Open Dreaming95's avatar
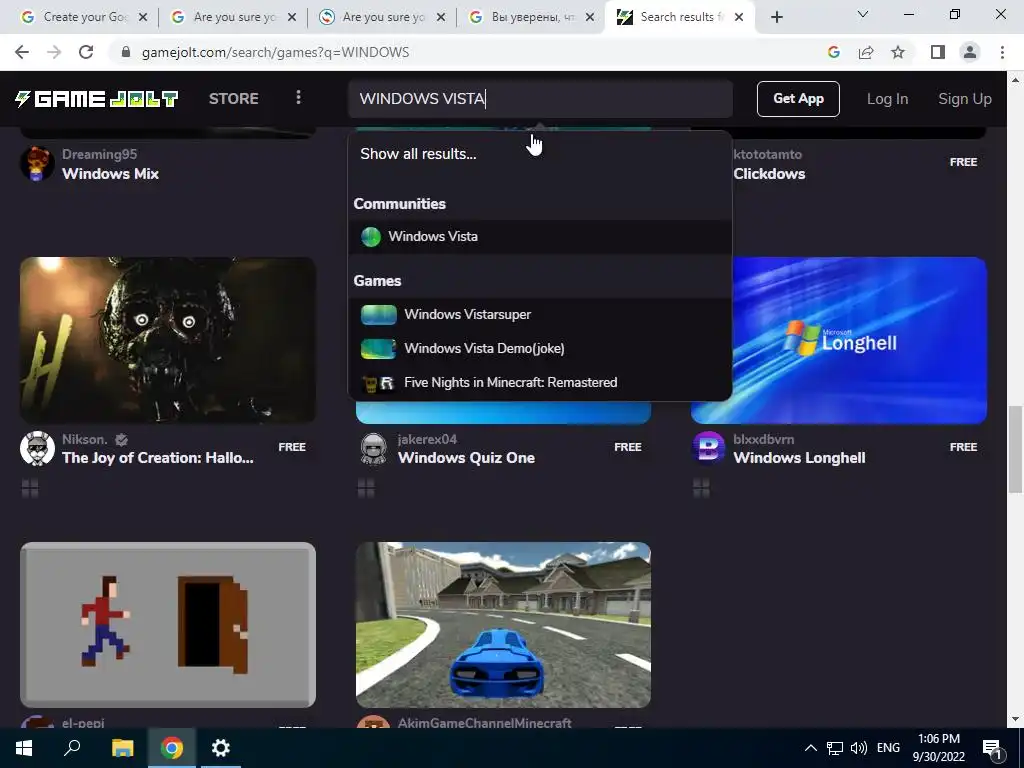This screenshot has width=1024, height=768. pos(37,163)
